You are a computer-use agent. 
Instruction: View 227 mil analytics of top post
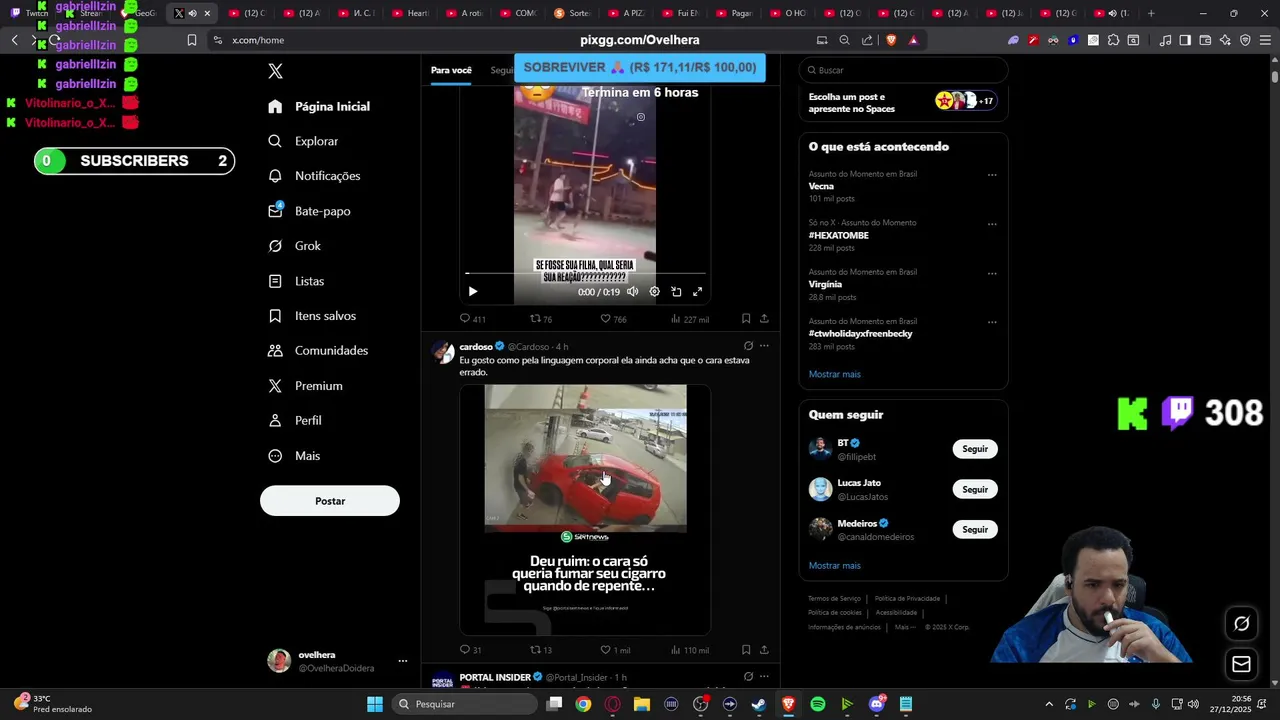point(690,319)
